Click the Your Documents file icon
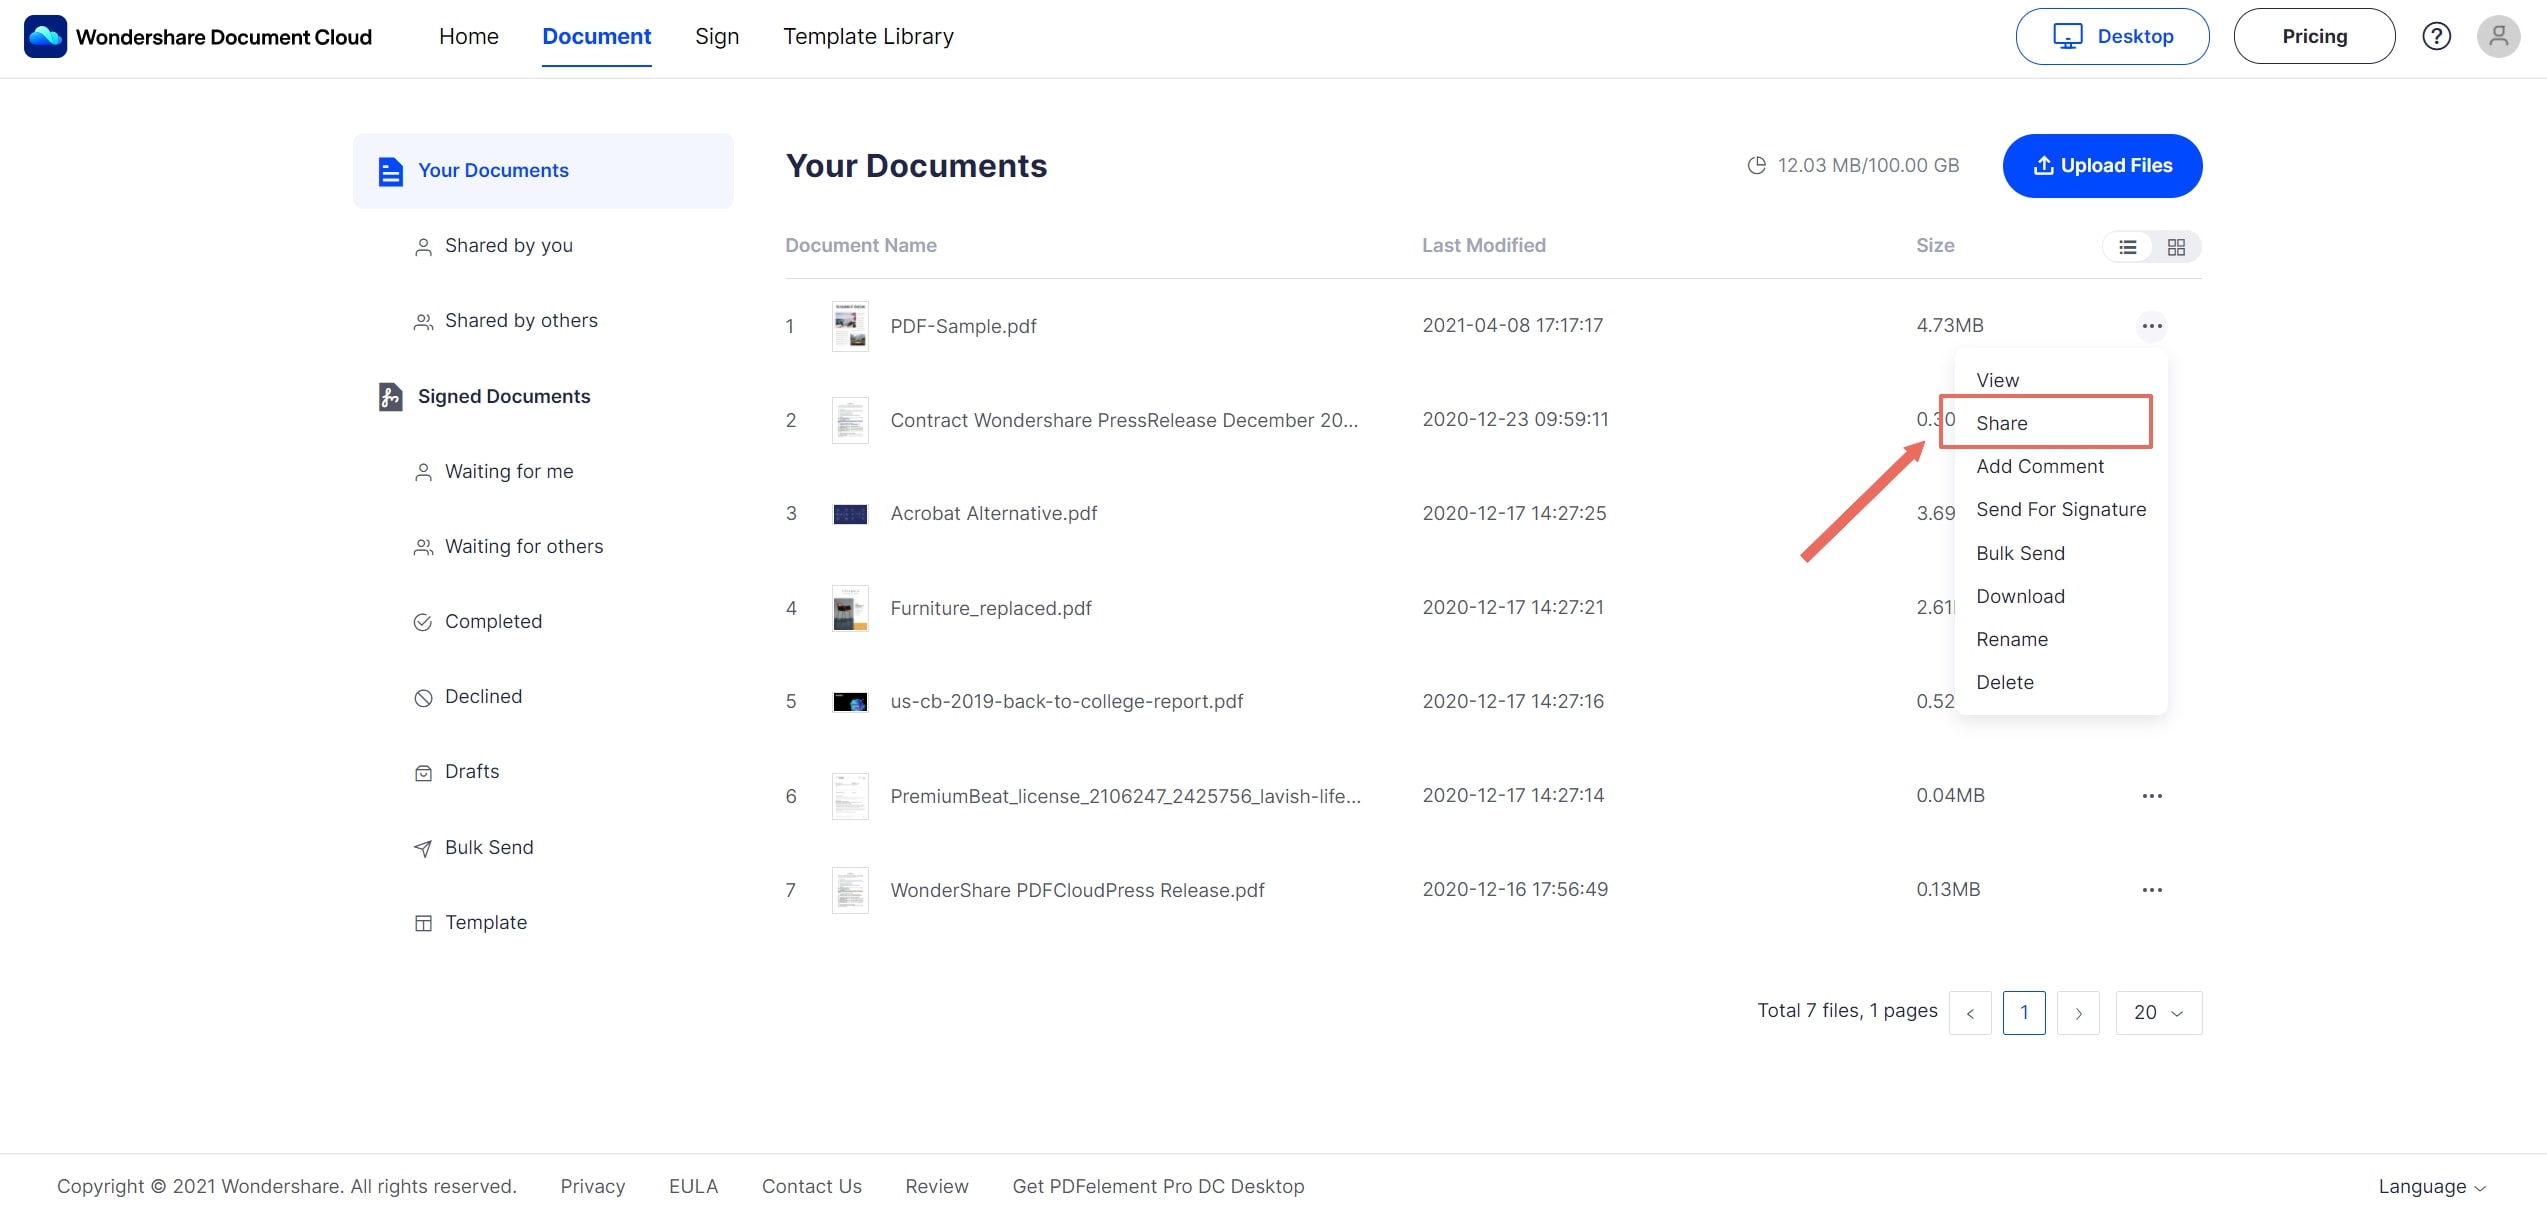This screenshot has width=2547, height=1215. pyautogui.click(x=390, y=171)
